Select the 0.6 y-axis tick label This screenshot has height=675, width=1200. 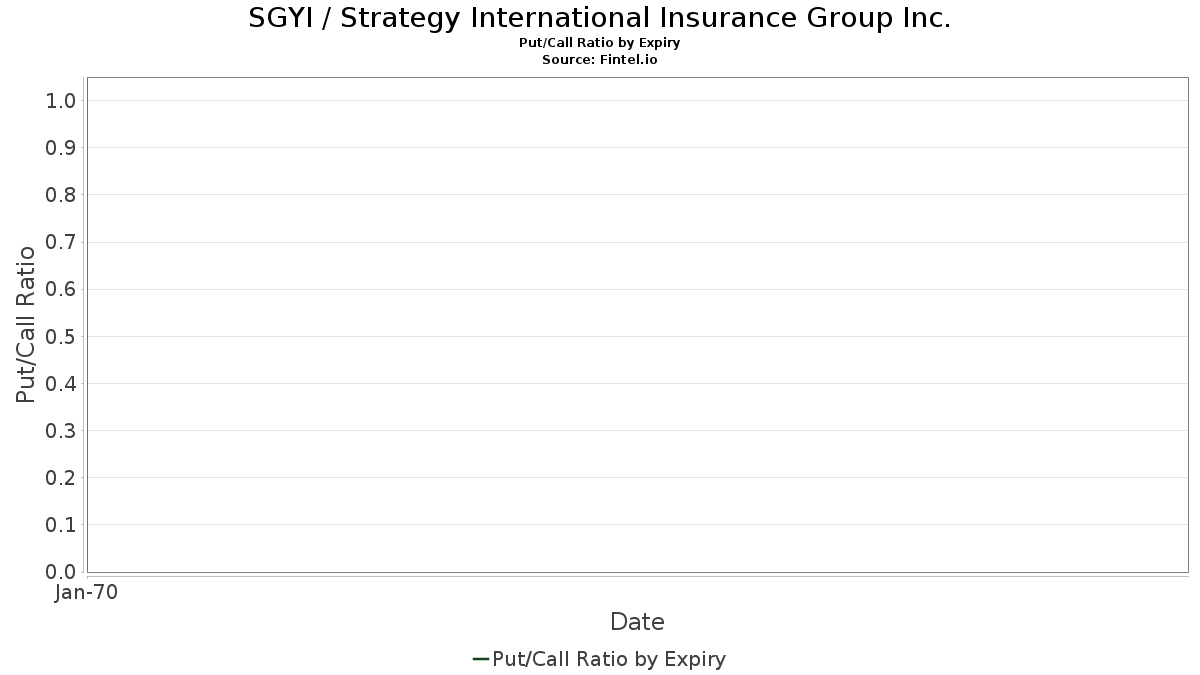pyautogui.click(x=61, y=289)
